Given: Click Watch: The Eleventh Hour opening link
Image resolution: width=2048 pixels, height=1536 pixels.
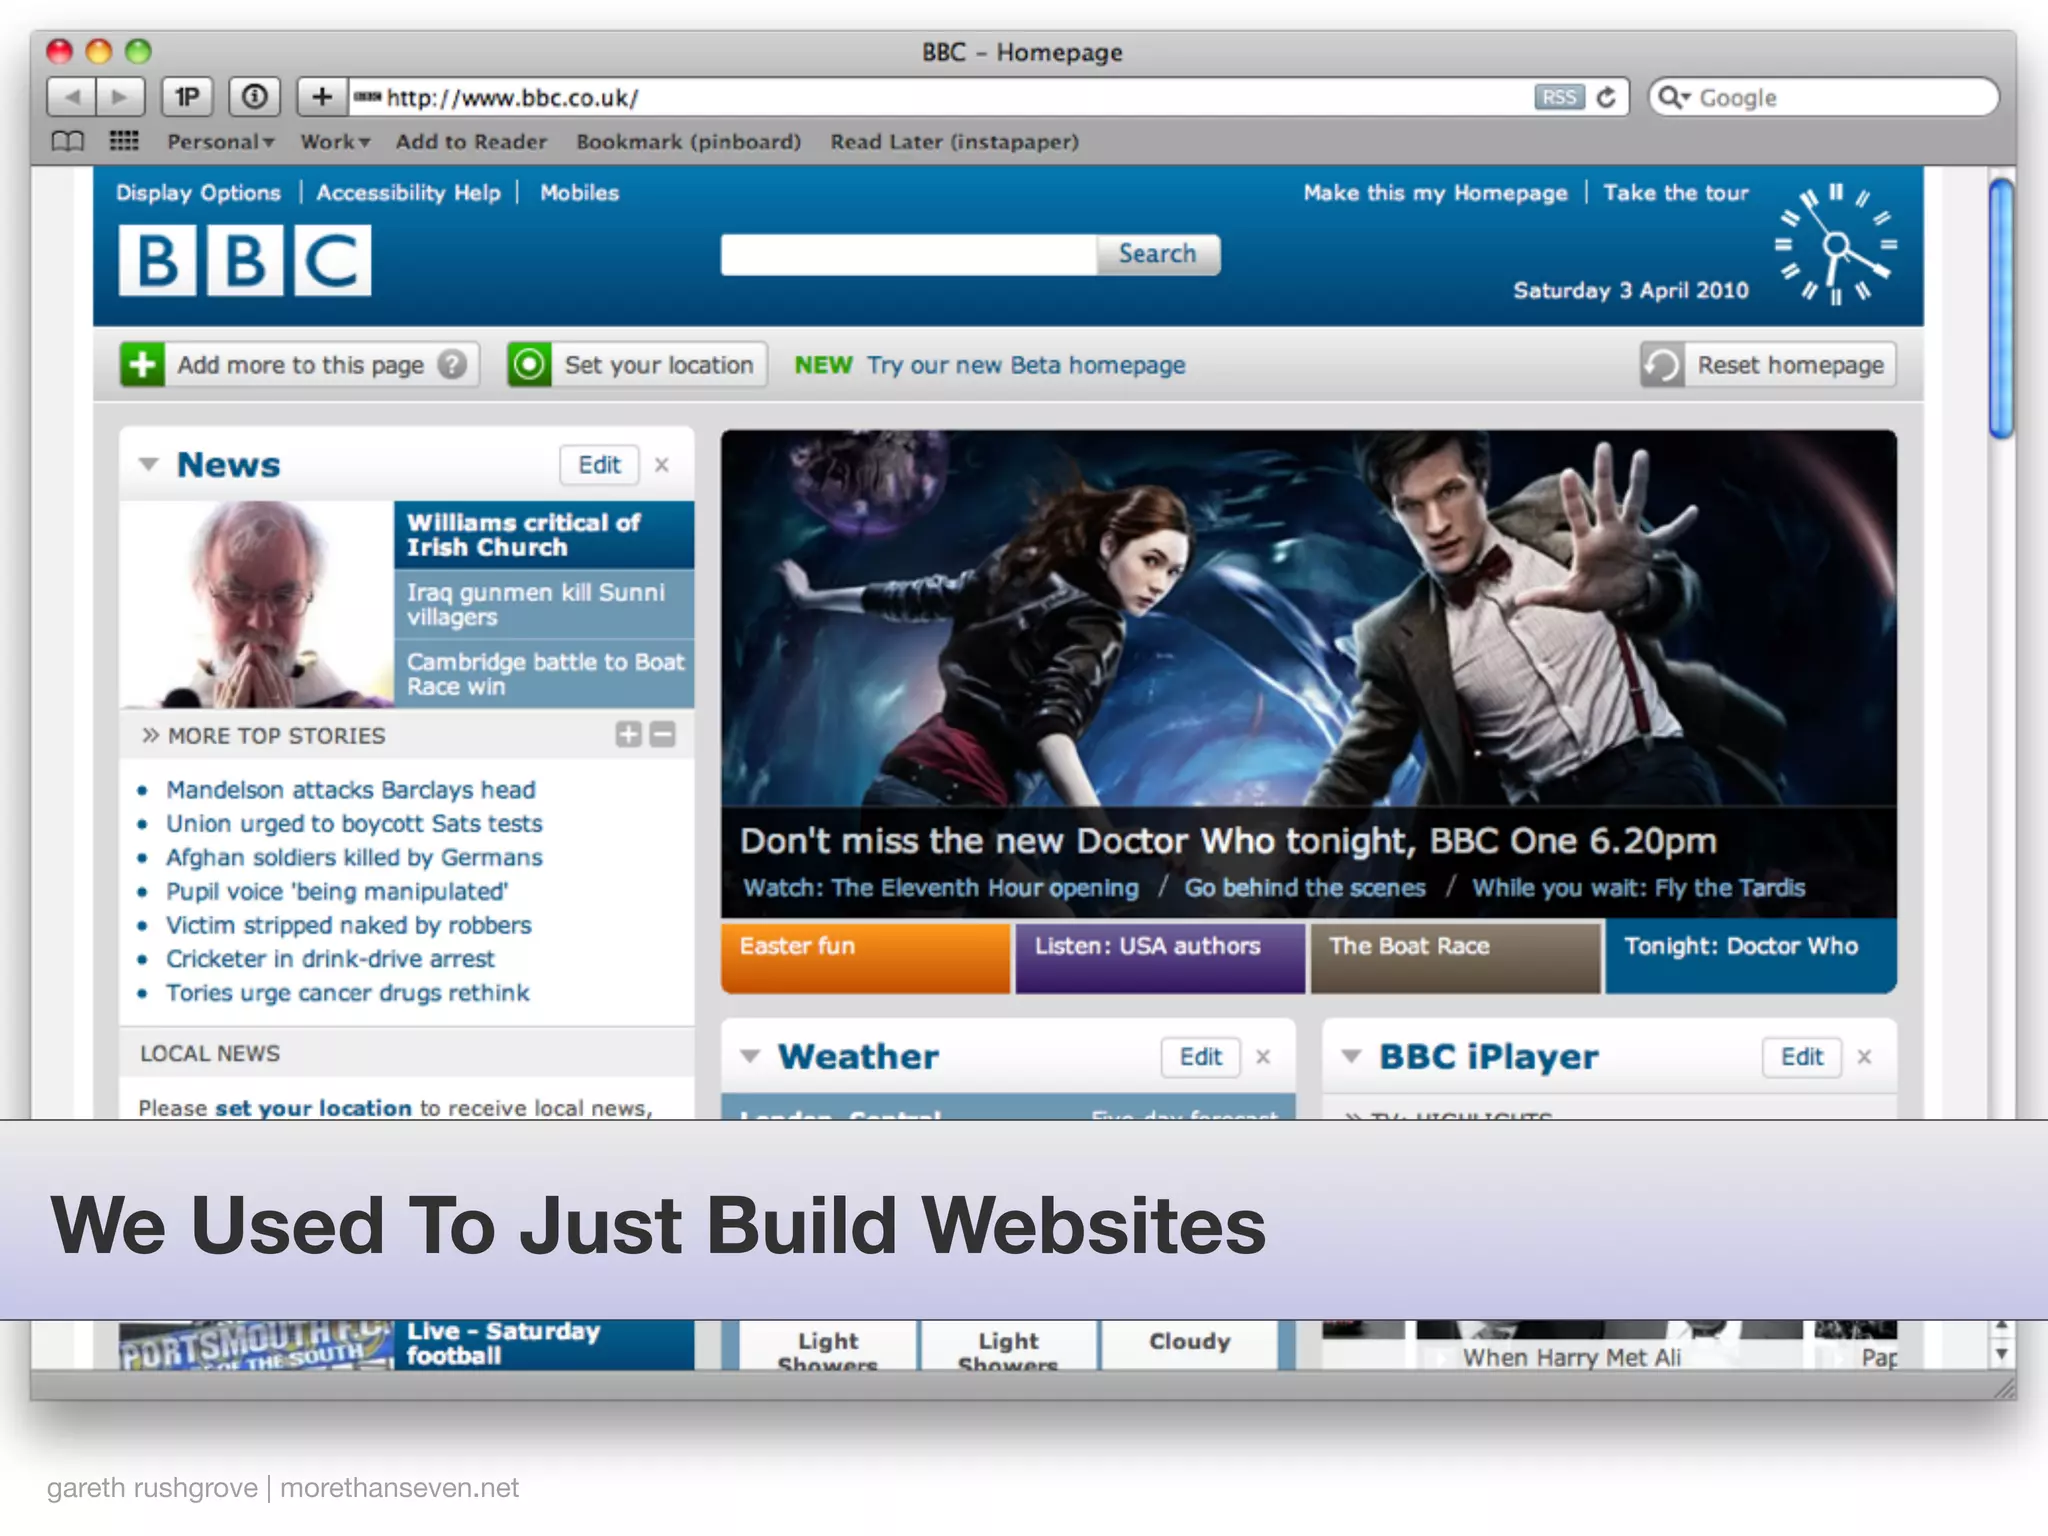Looking at the screenshot, I should pos(940,888).
